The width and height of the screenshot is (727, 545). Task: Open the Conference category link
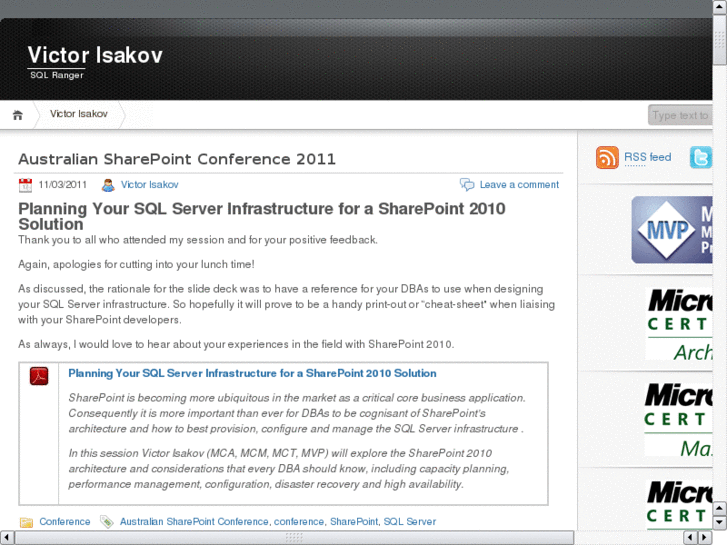65,522
